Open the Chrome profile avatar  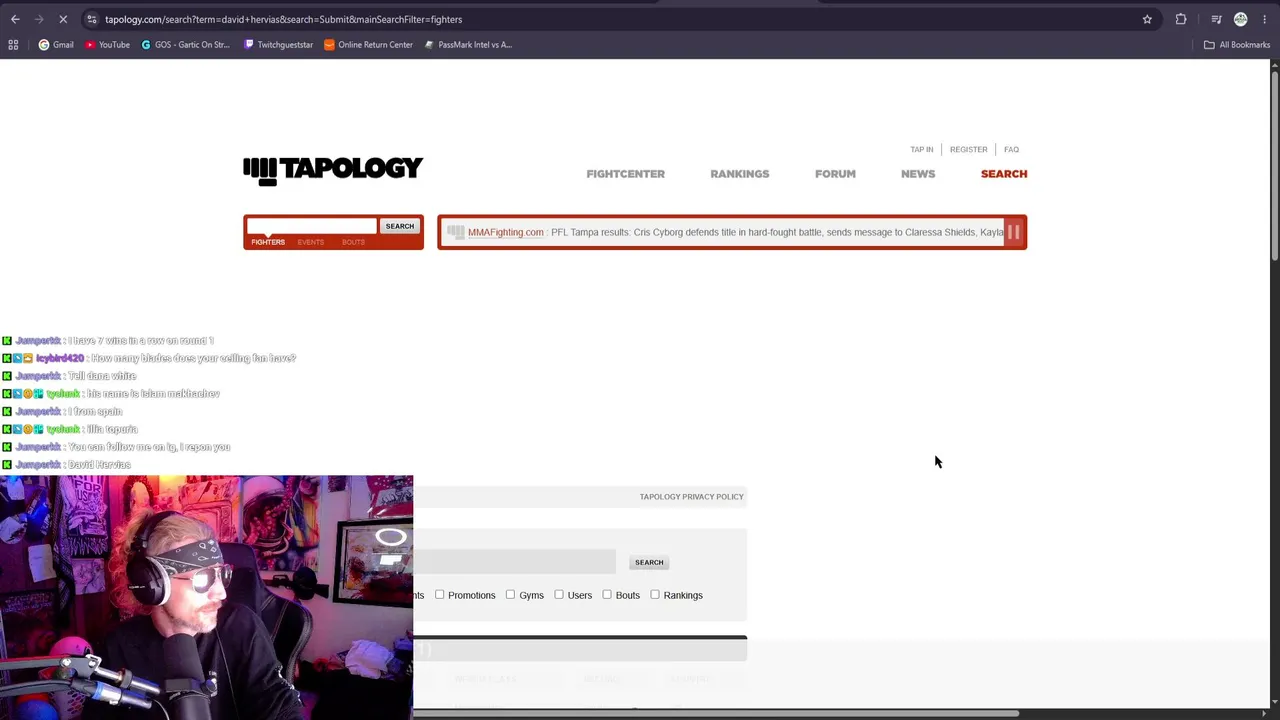(x=1241, y=19)
